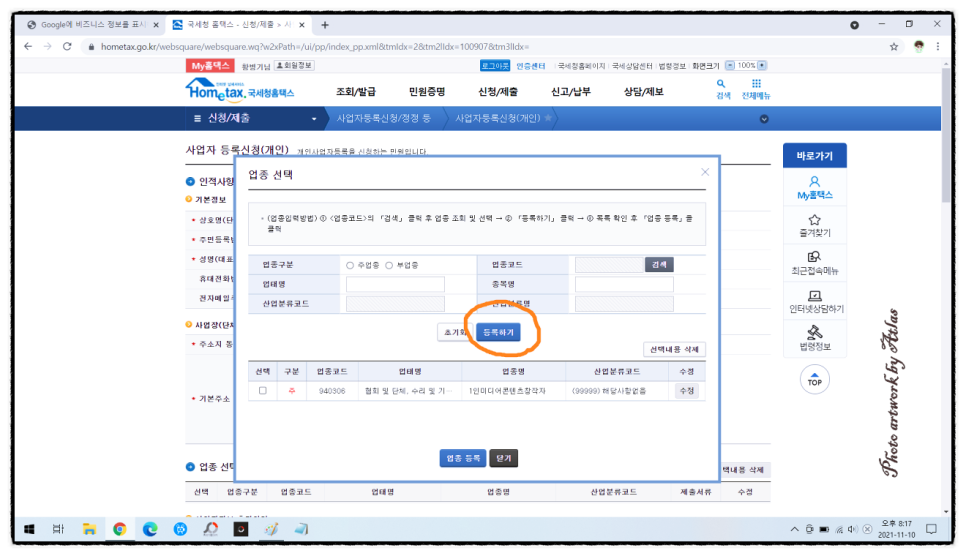
Task: Open 최근접속메뉴 in the sidebar
Action: (814, 263)
